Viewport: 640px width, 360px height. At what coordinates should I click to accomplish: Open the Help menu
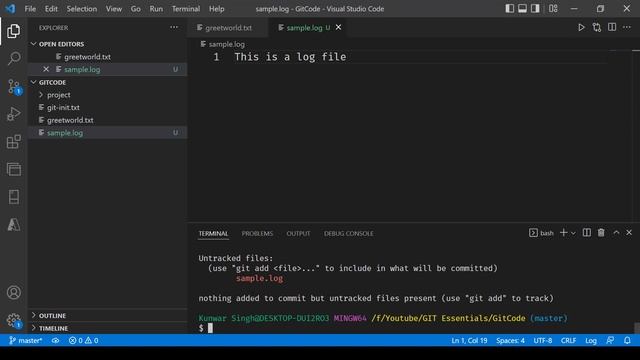click(217, 9)
